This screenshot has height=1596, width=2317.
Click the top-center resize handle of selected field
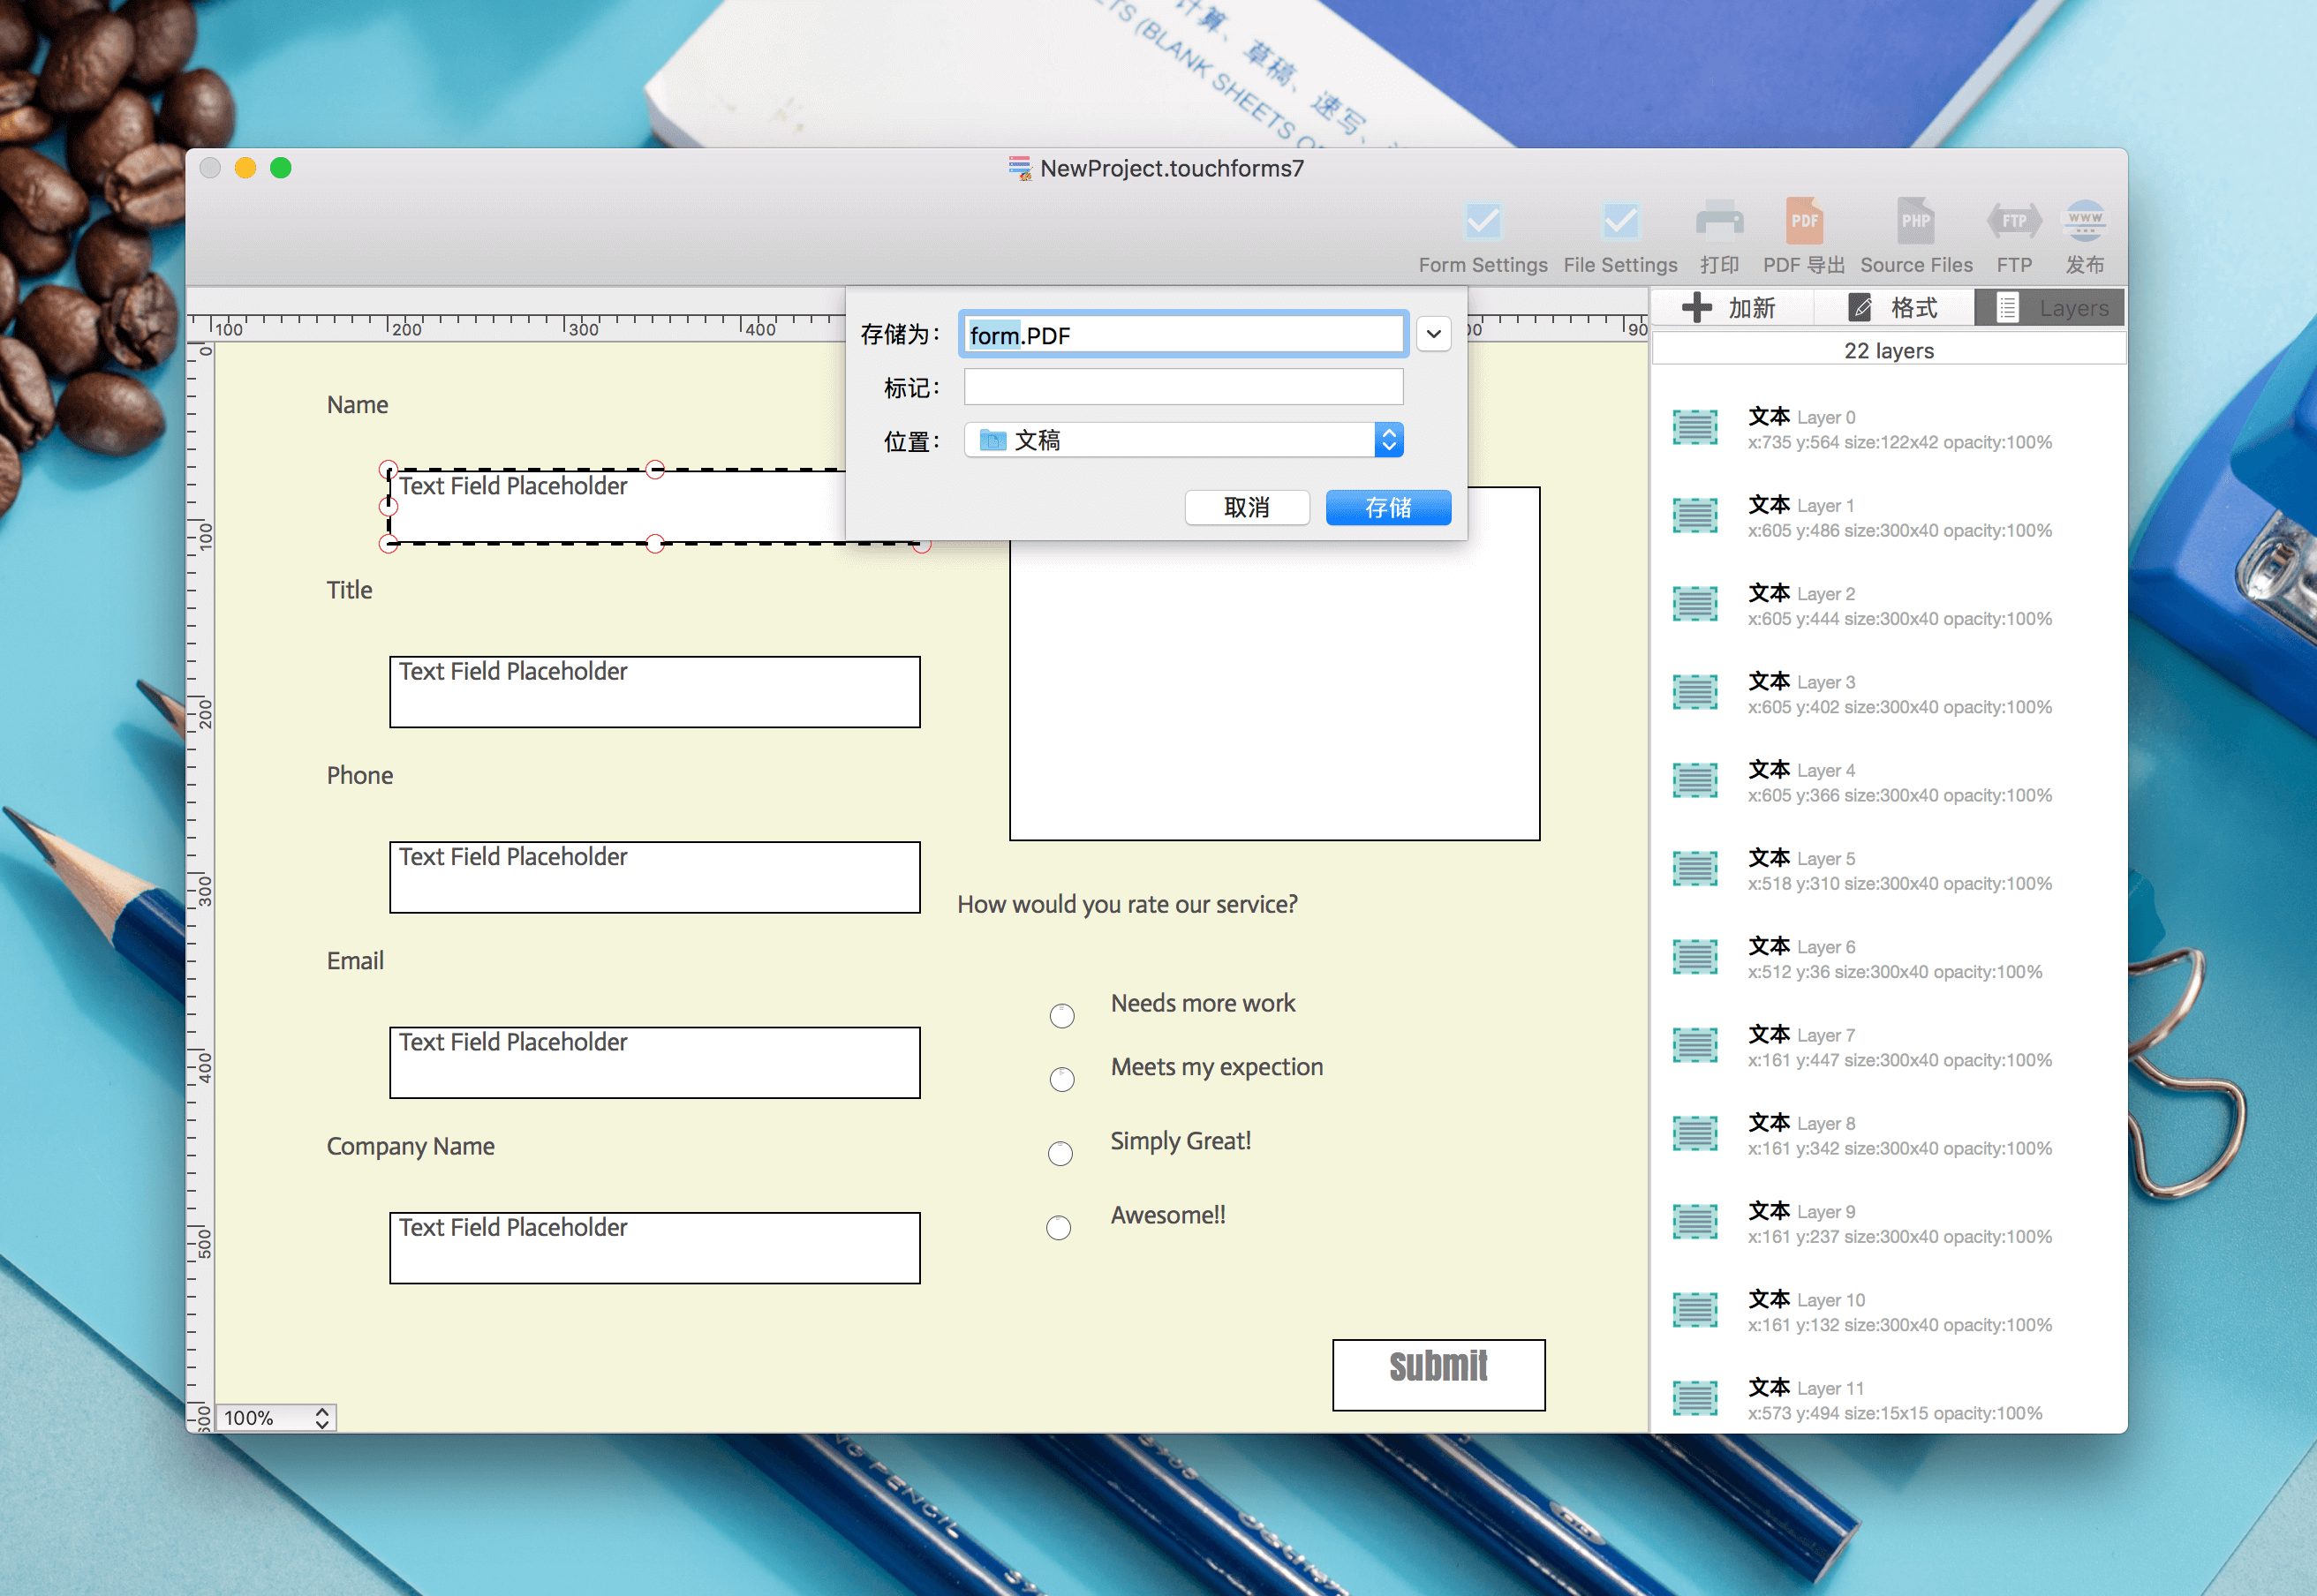click(655, 469)
